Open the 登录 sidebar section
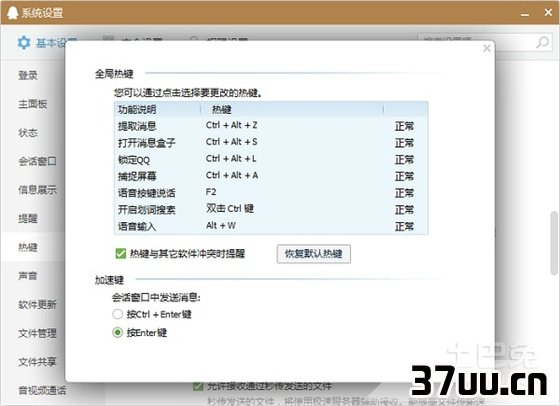This screenshot has height=406, width=560. (x=28, y=75)
